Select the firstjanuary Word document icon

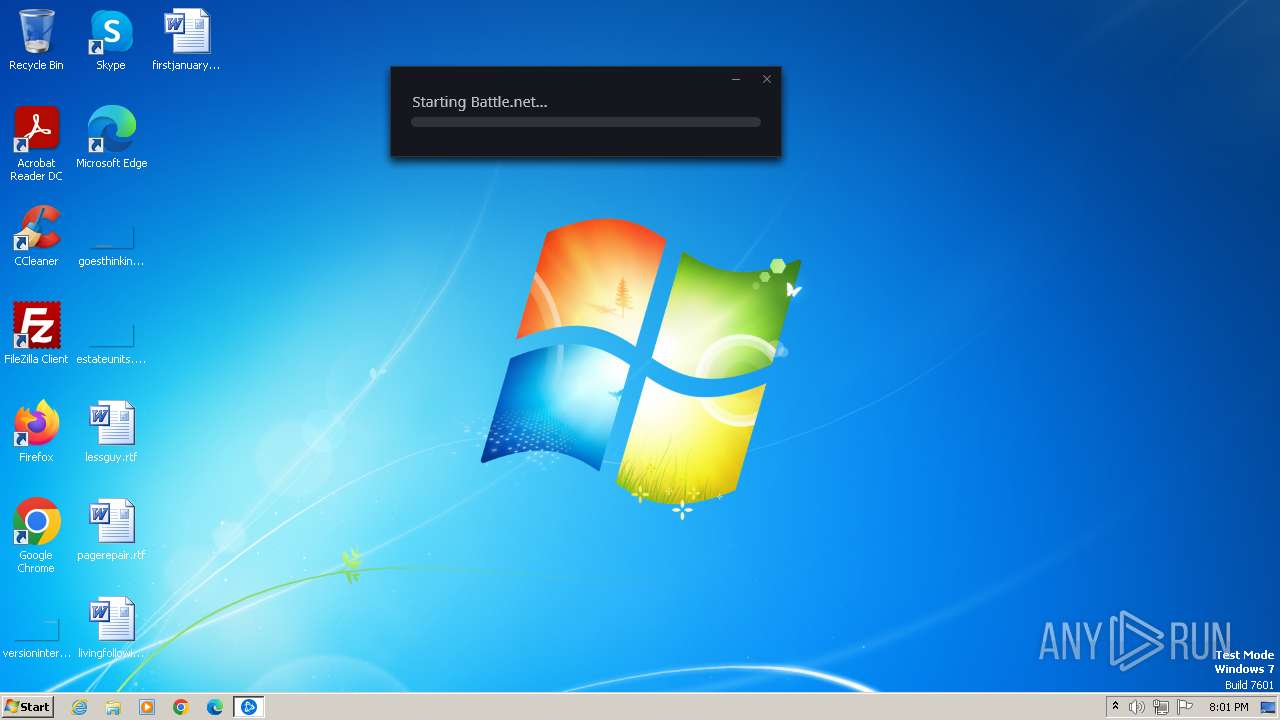click(186, 40)
